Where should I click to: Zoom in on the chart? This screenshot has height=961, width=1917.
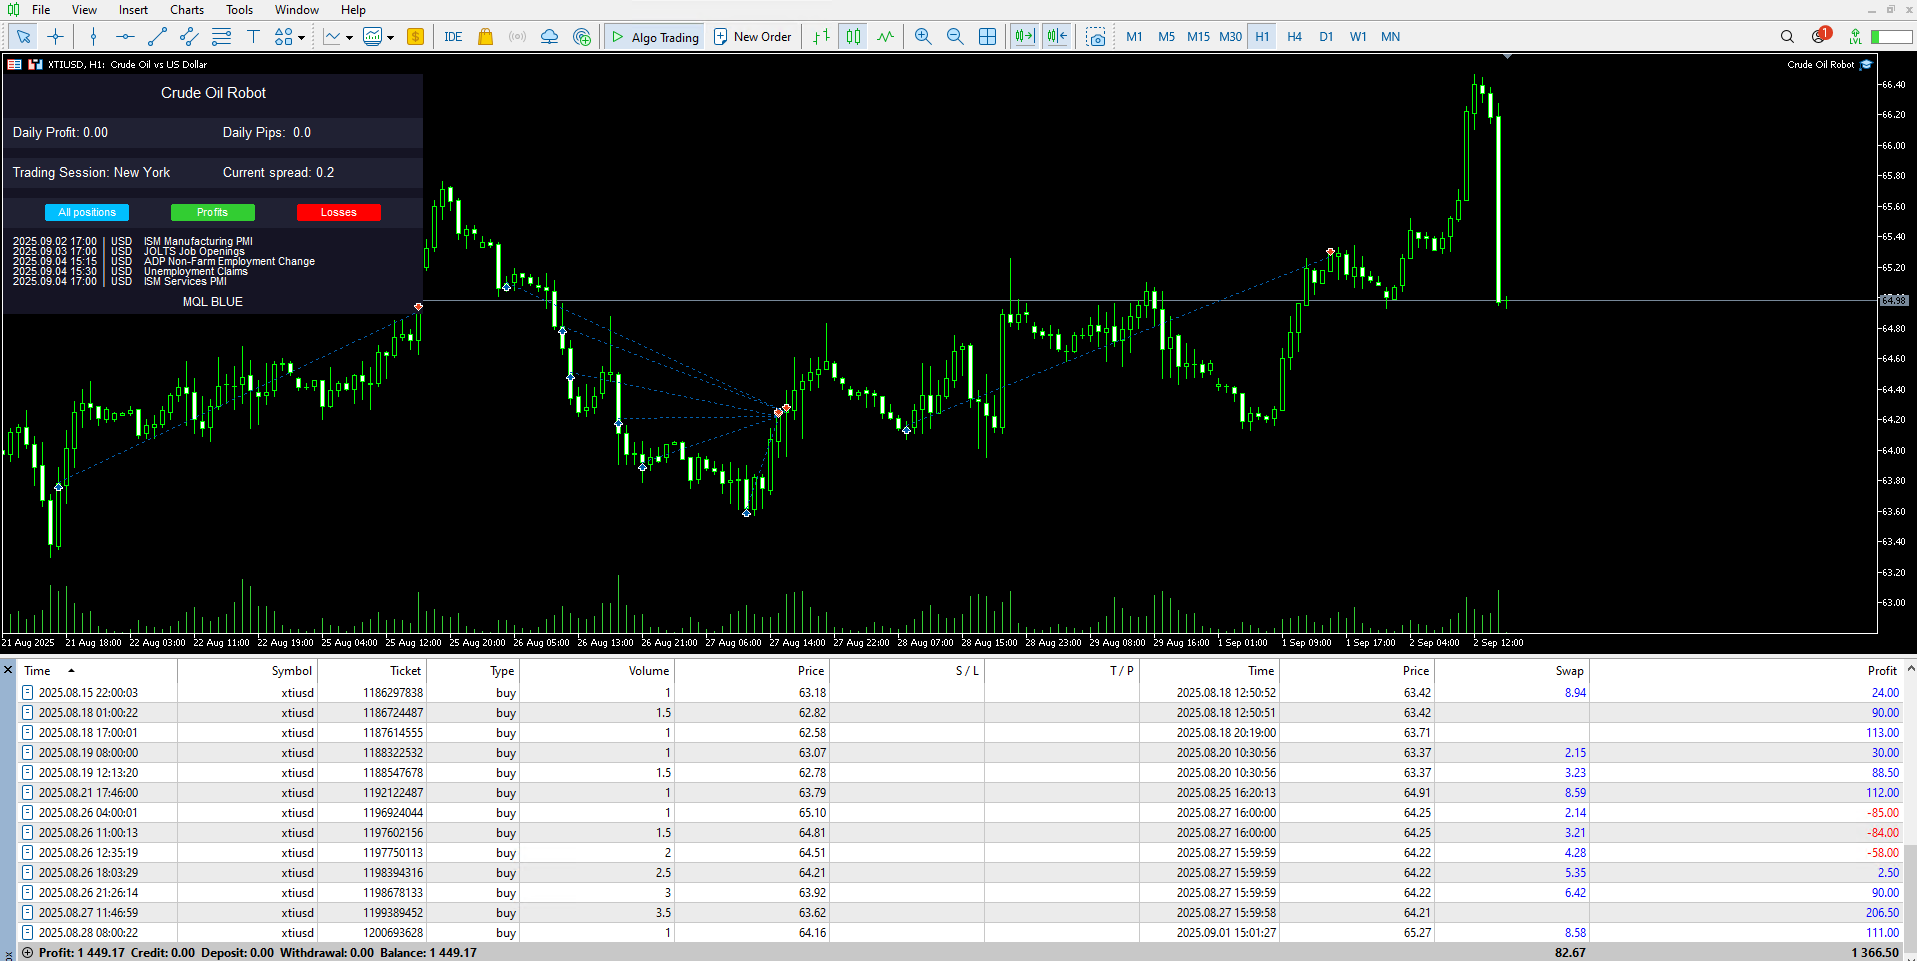pos(923,37)
